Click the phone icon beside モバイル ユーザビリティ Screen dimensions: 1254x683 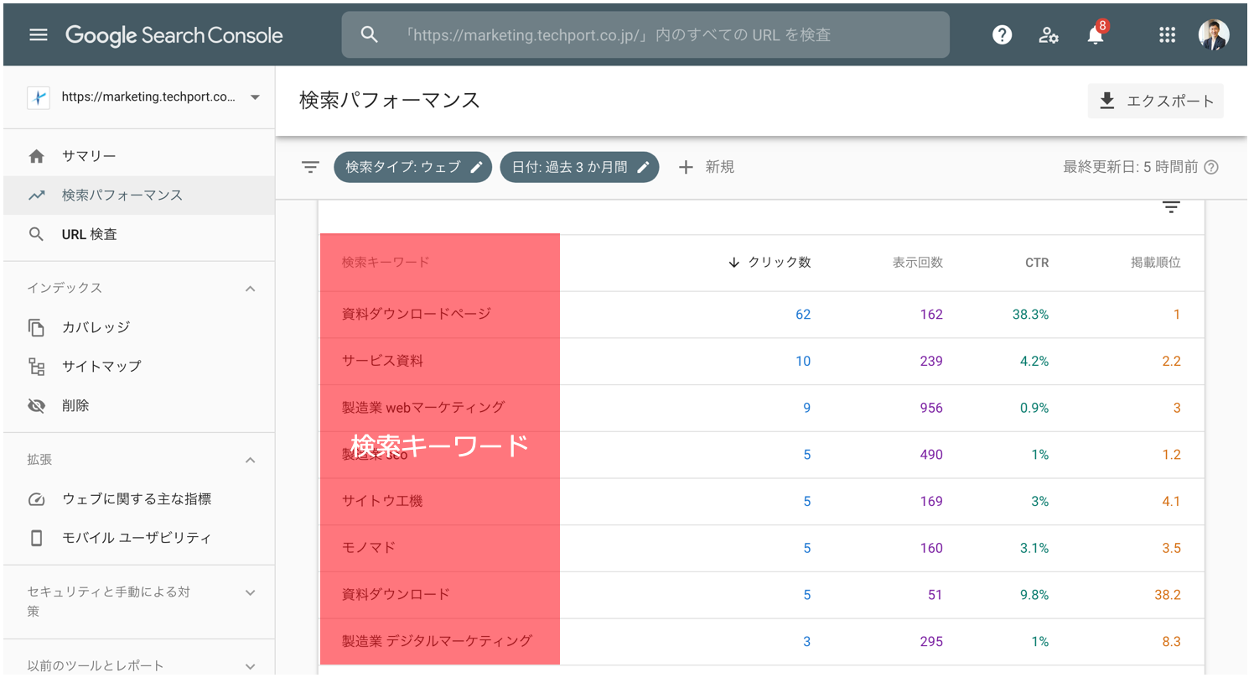click(37, 538)
